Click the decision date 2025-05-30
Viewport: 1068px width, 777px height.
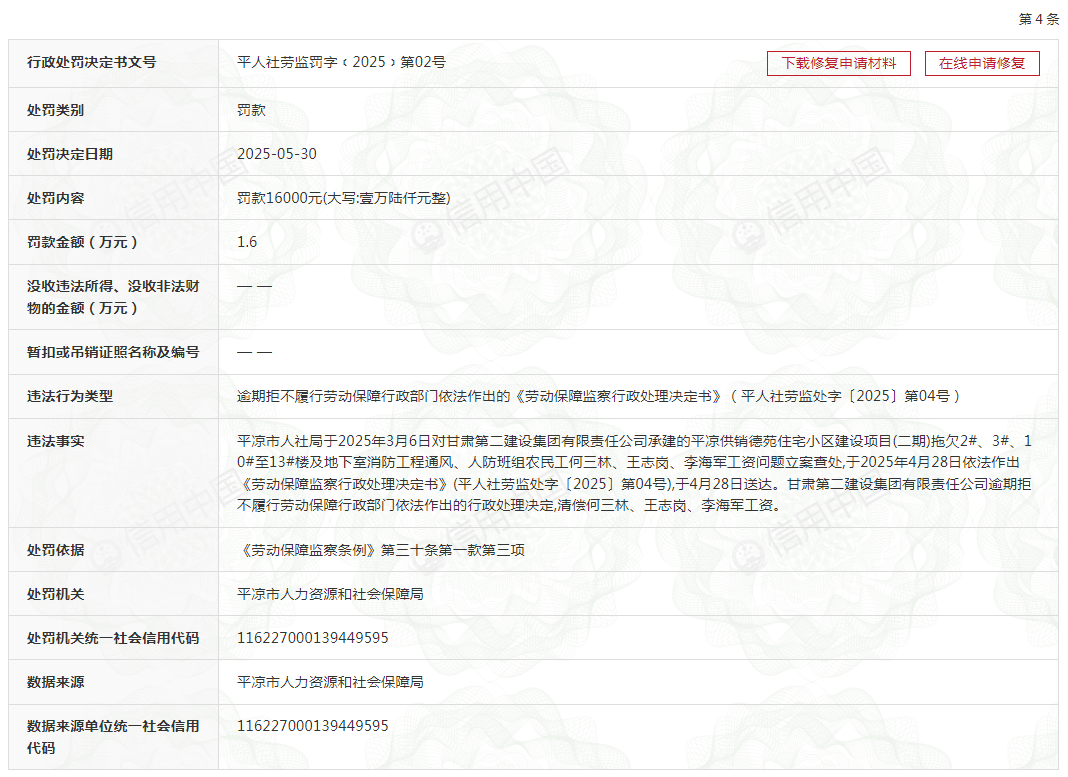[x=277, y=154]
